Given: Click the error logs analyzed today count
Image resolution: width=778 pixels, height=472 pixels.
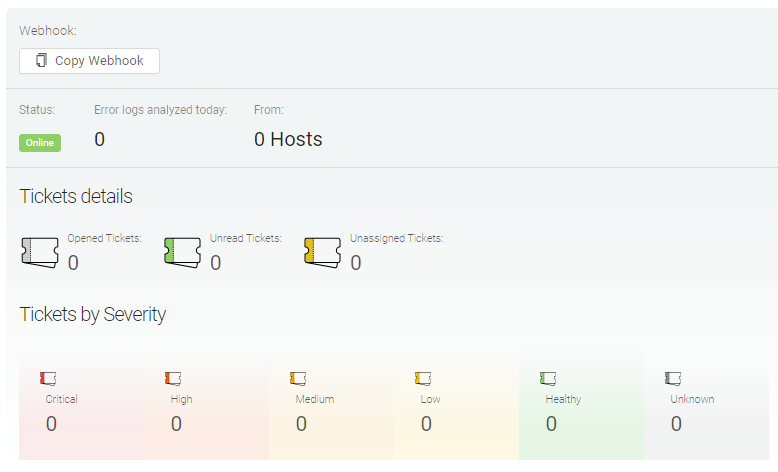Looking at the screenshot, I should point(99,140).
